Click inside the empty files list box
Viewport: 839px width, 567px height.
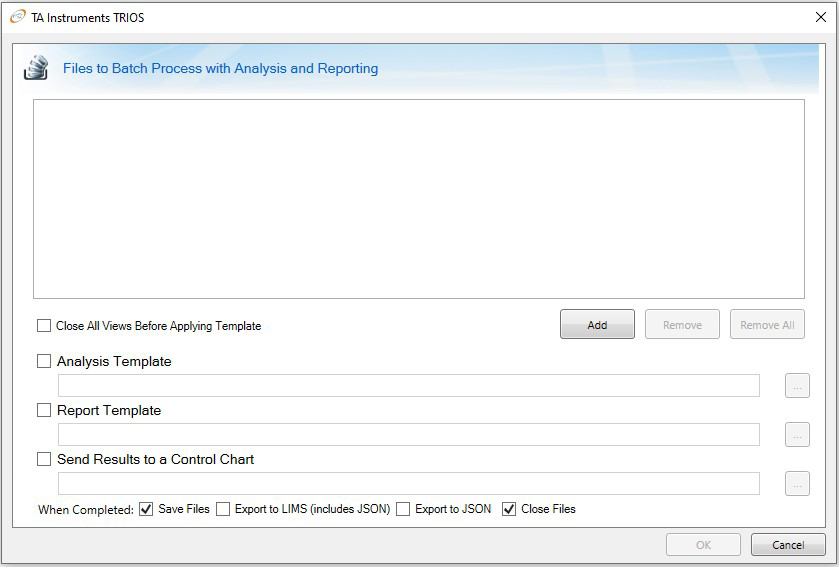point(419,199)
